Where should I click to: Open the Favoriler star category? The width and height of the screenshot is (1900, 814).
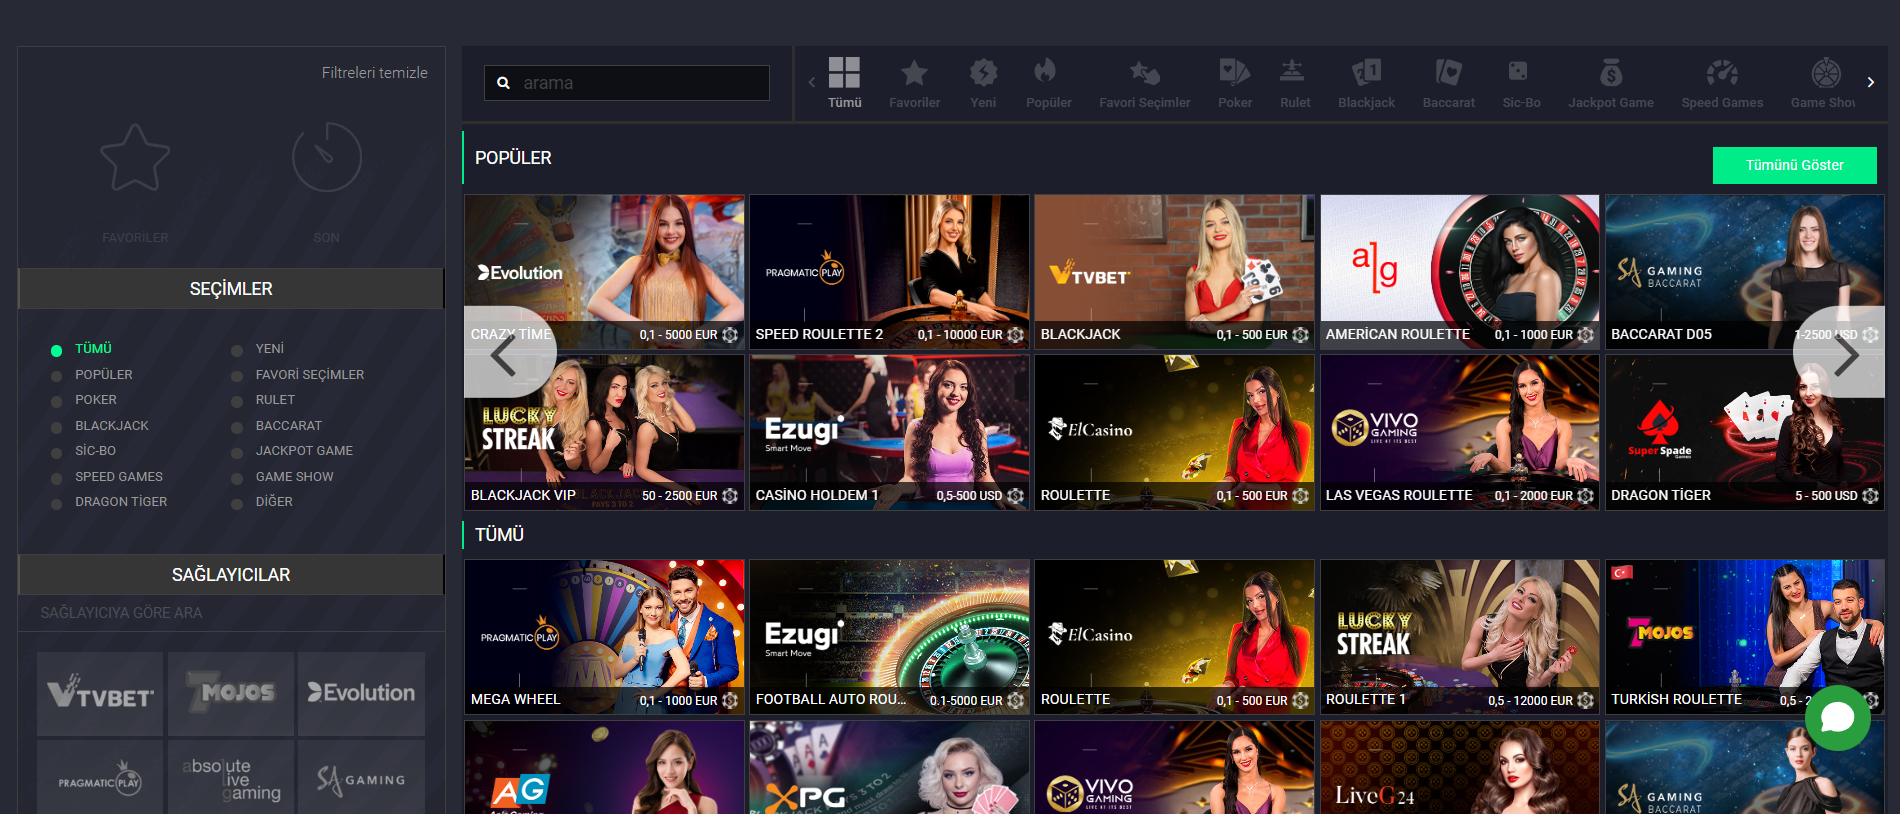(914, 83)
